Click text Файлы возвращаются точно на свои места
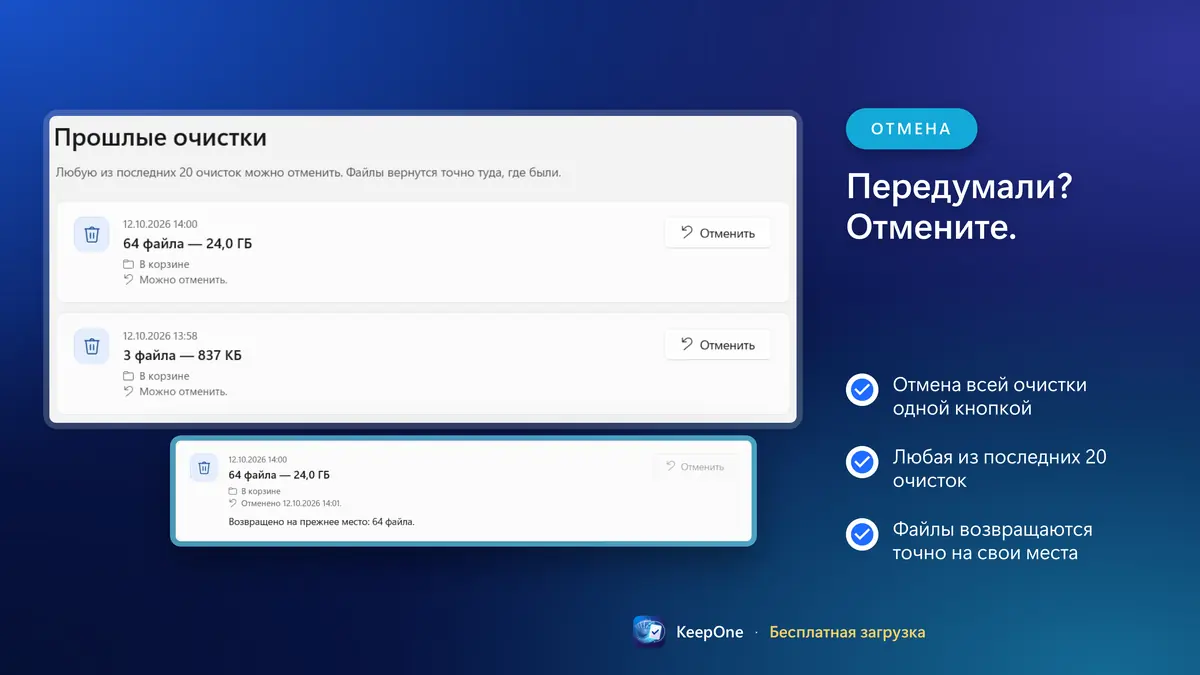This screenshot has width=1200, height=675. coord(992,540)
